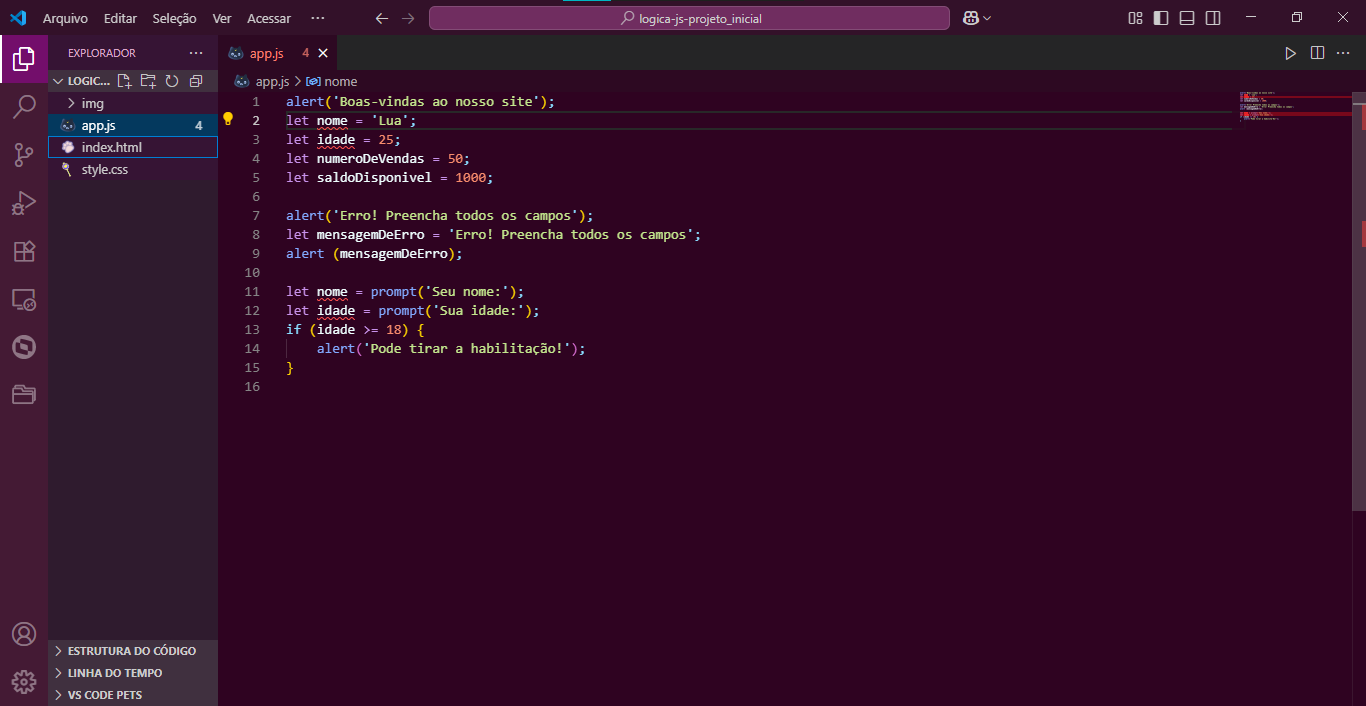
Task: Collapse the LOGIC... project folder section
Action: (x=57, y=81)
